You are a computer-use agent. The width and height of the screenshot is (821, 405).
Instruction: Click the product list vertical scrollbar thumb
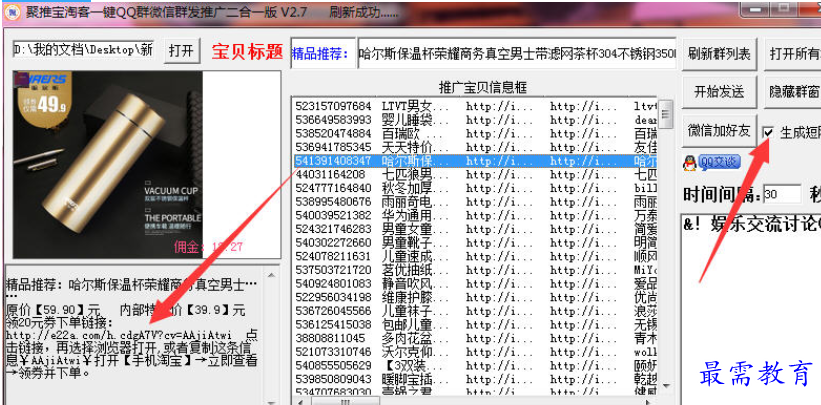tap(665, 114)
